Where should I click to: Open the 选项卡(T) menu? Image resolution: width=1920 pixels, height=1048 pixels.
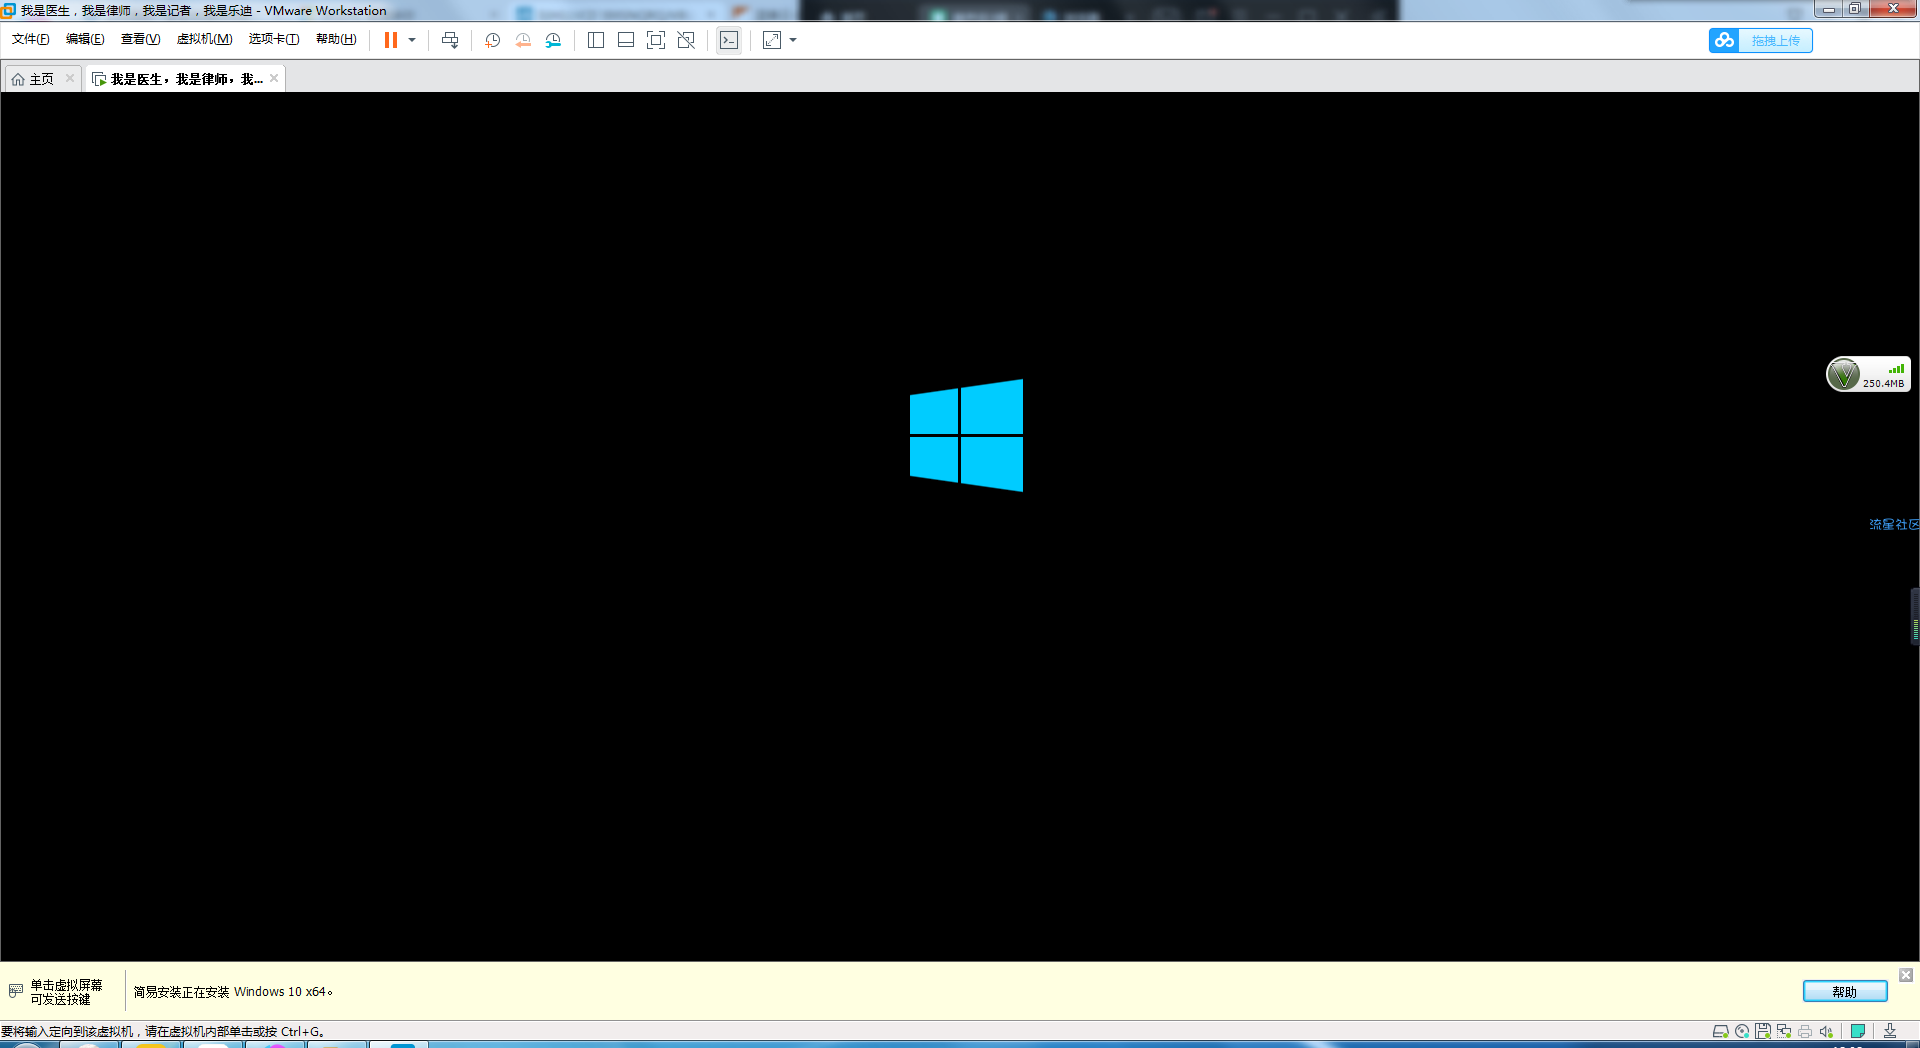click(x=274, y=39)
